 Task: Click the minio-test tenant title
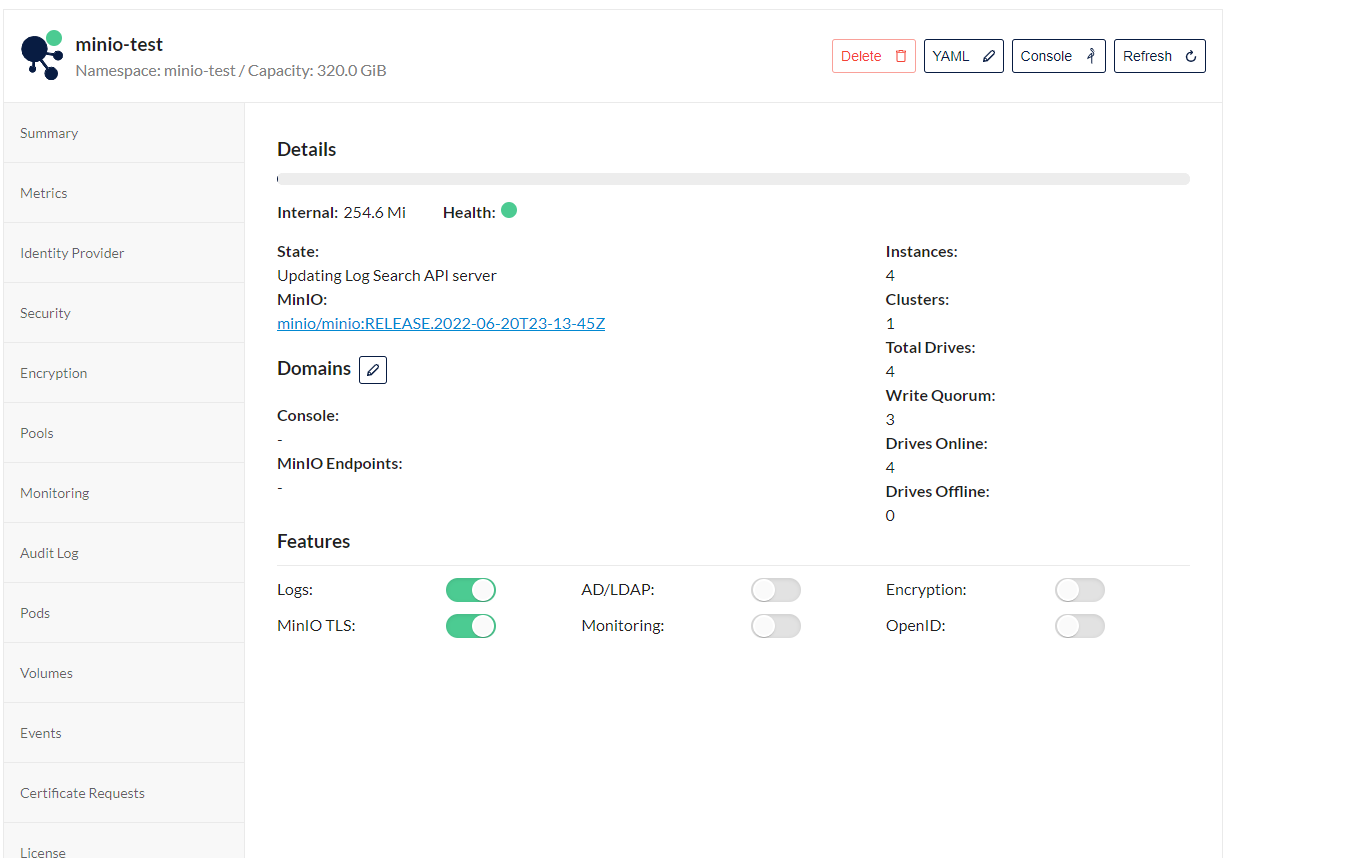click(x=119, y=44)
